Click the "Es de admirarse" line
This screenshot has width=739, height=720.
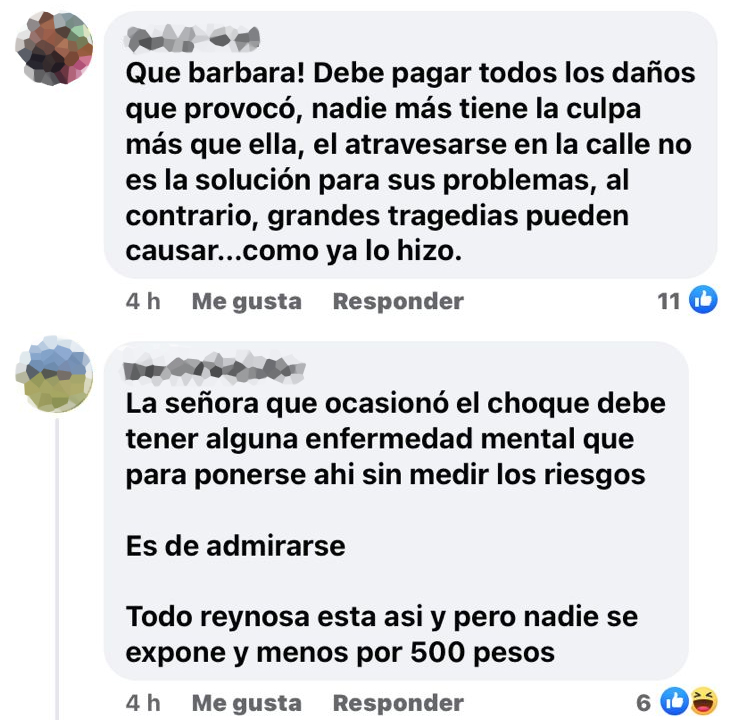[x=236, y=546]
